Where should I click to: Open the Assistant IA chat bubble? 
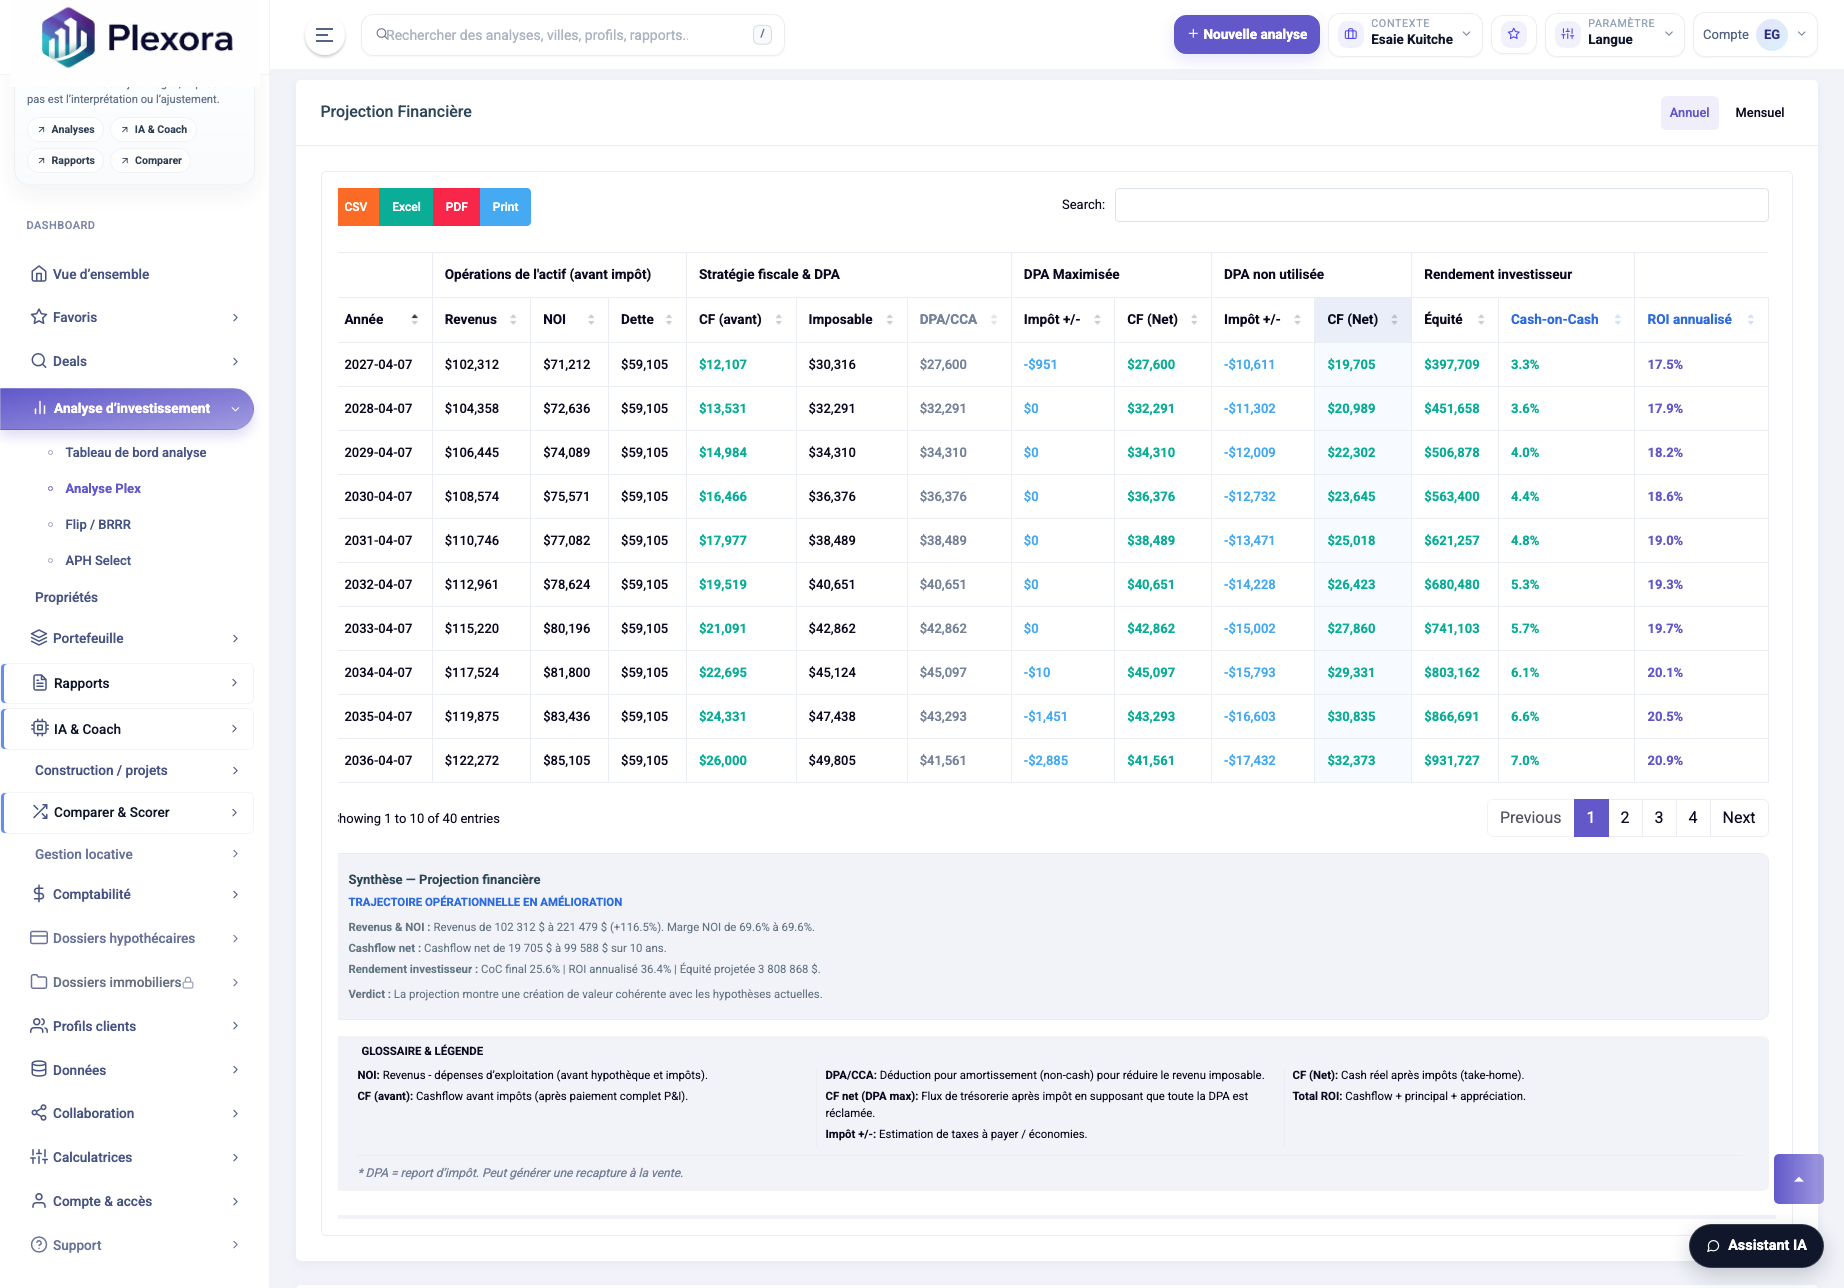point(1755,1246)
